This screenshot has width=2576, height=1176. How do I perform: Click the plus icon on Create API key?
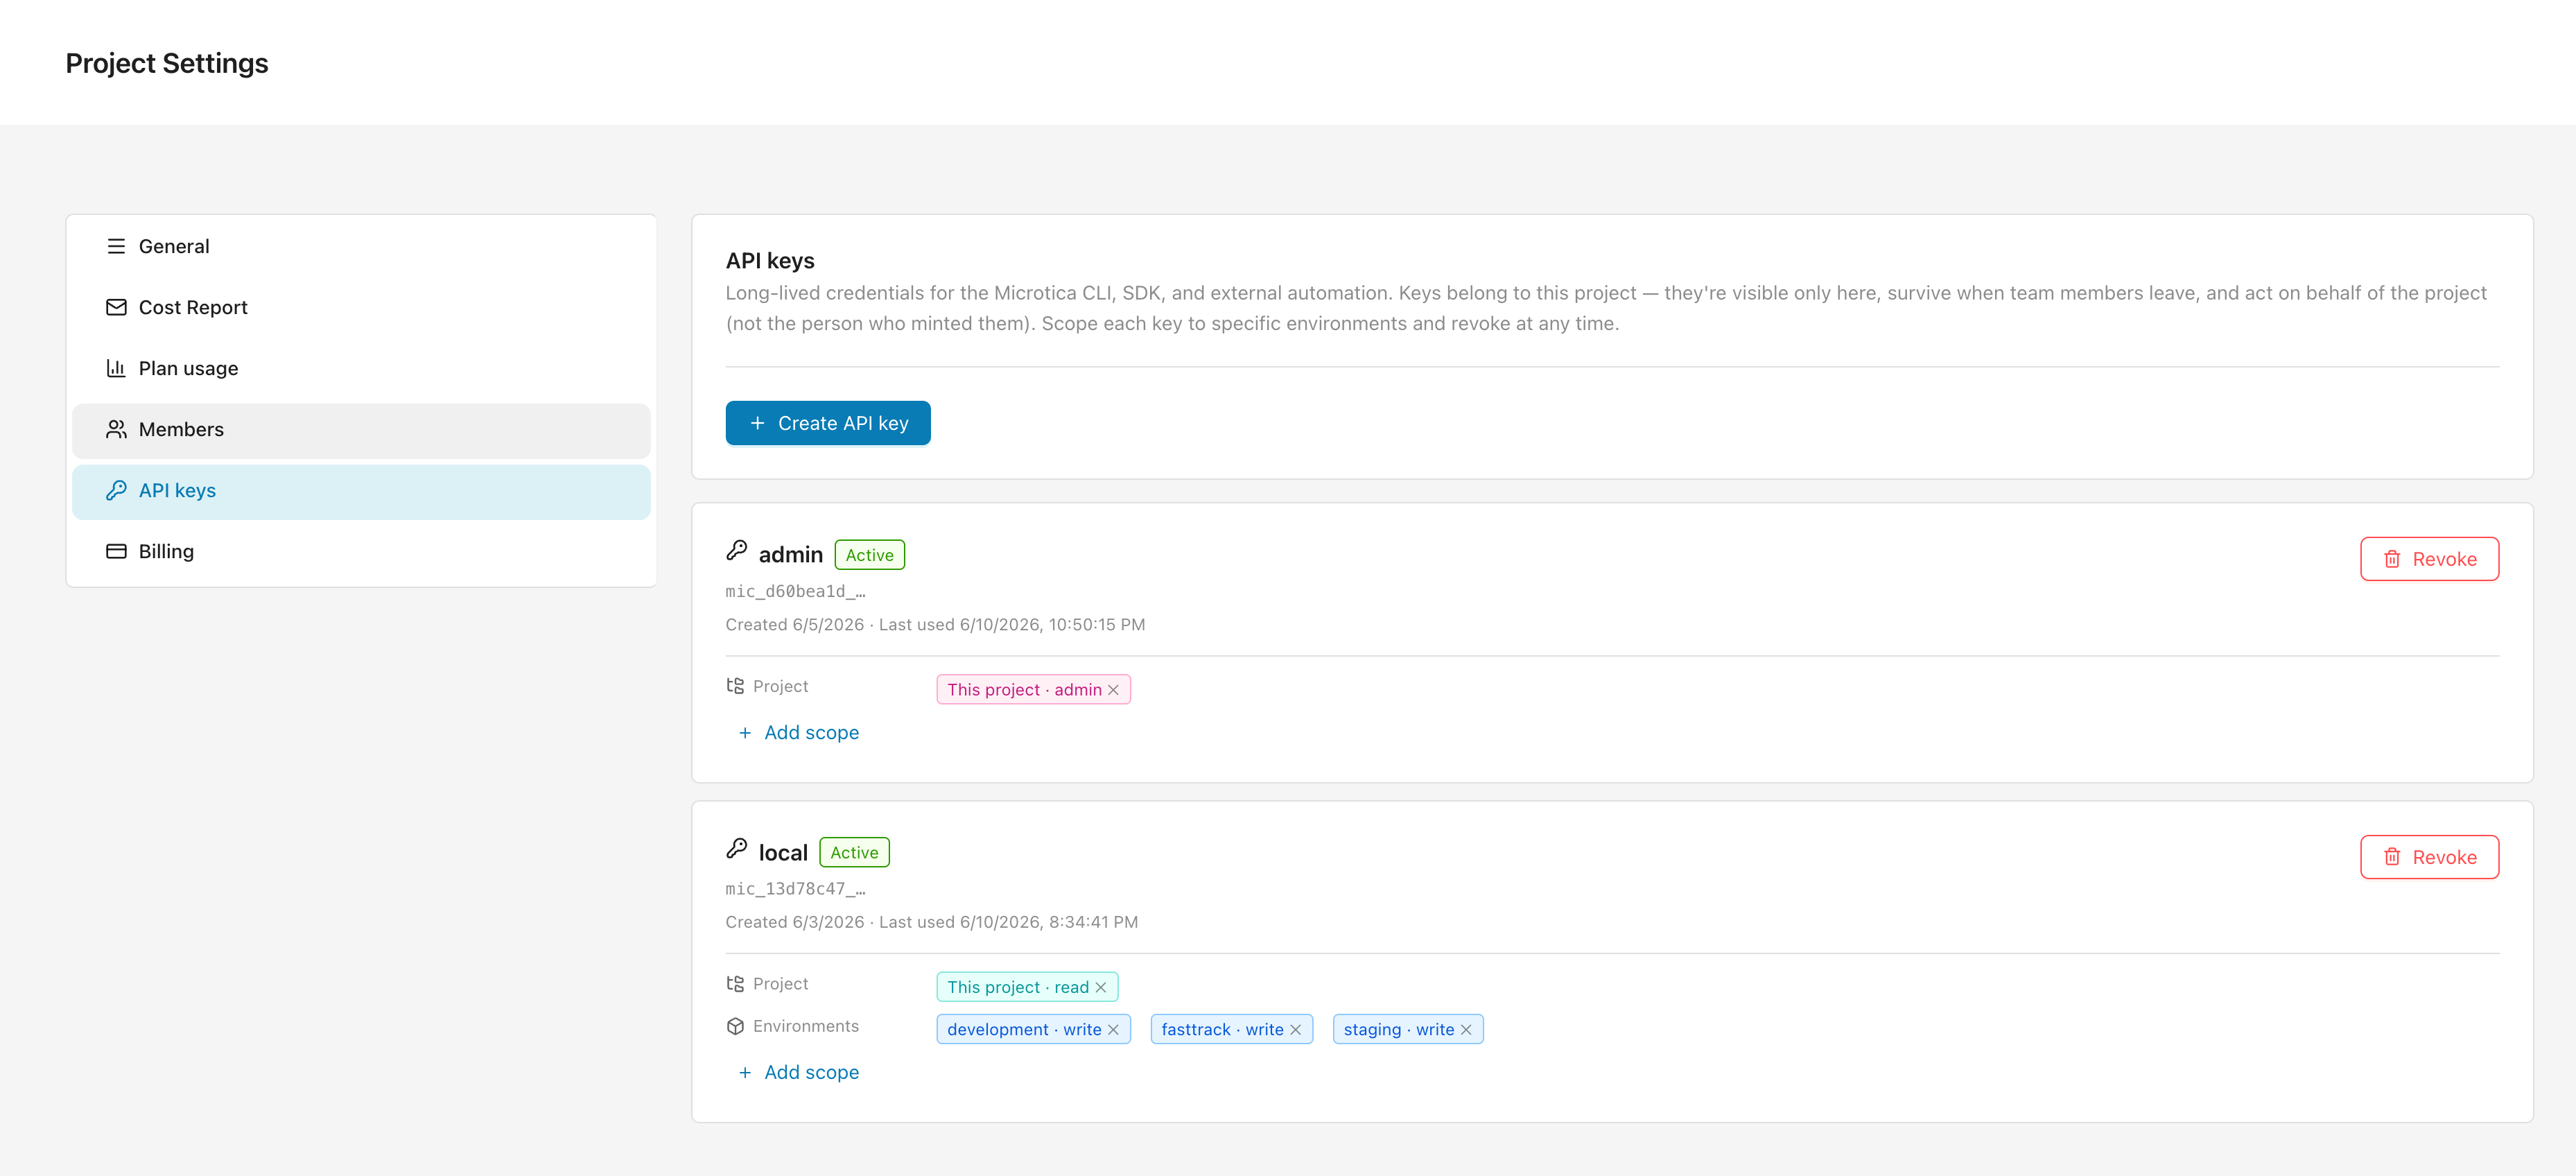757,423
